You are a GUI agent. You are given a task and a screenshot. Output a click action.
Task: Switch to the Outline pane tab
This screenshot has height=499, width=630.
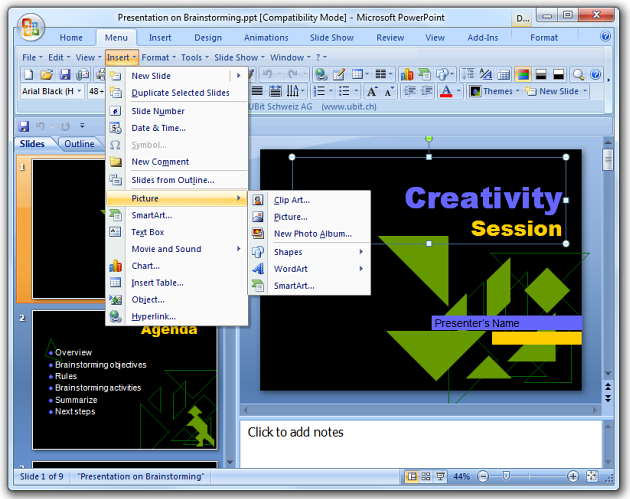(78, 144)
